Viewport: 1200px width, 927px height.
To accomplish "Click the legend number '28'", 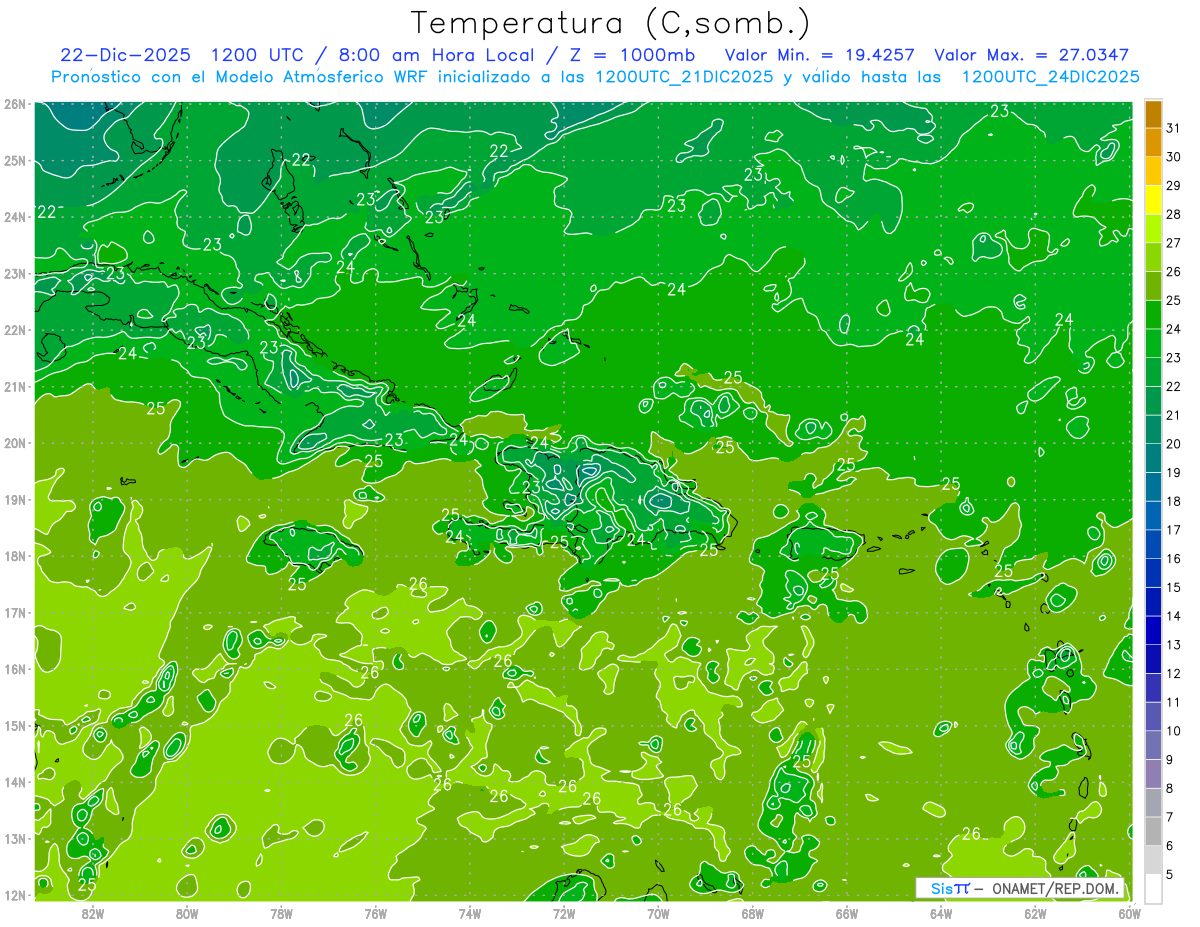I will point(1174,214).
